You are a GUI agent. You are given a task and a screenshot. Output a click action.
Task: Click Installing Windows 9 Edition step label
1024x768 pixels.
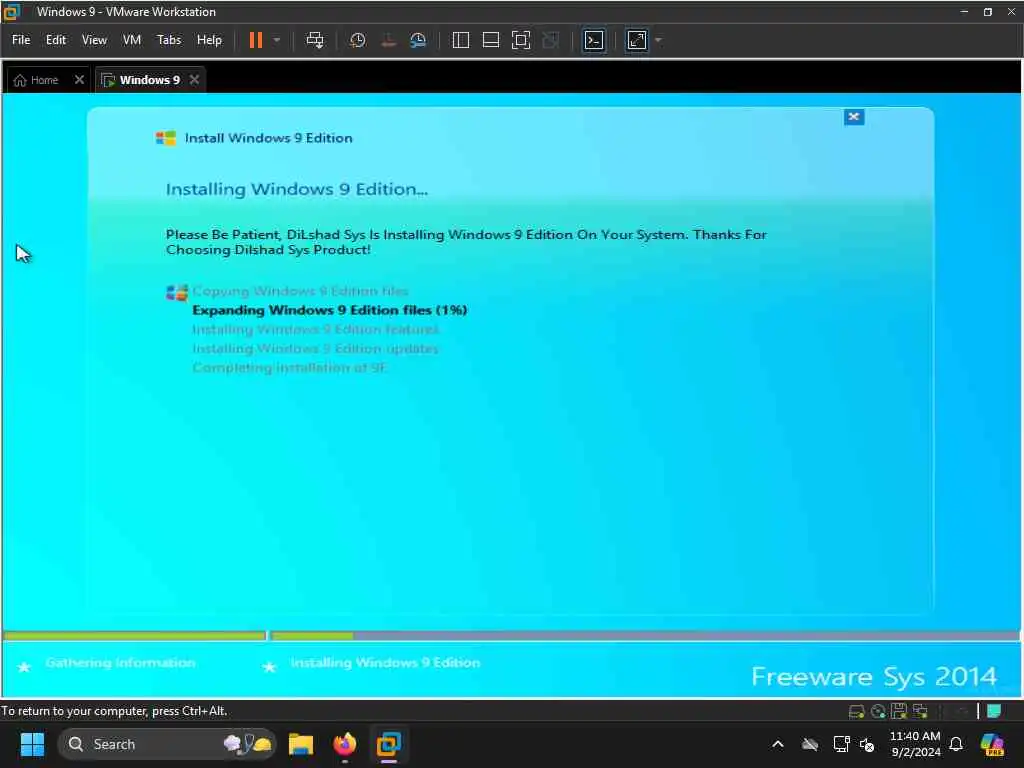point(385,663)
